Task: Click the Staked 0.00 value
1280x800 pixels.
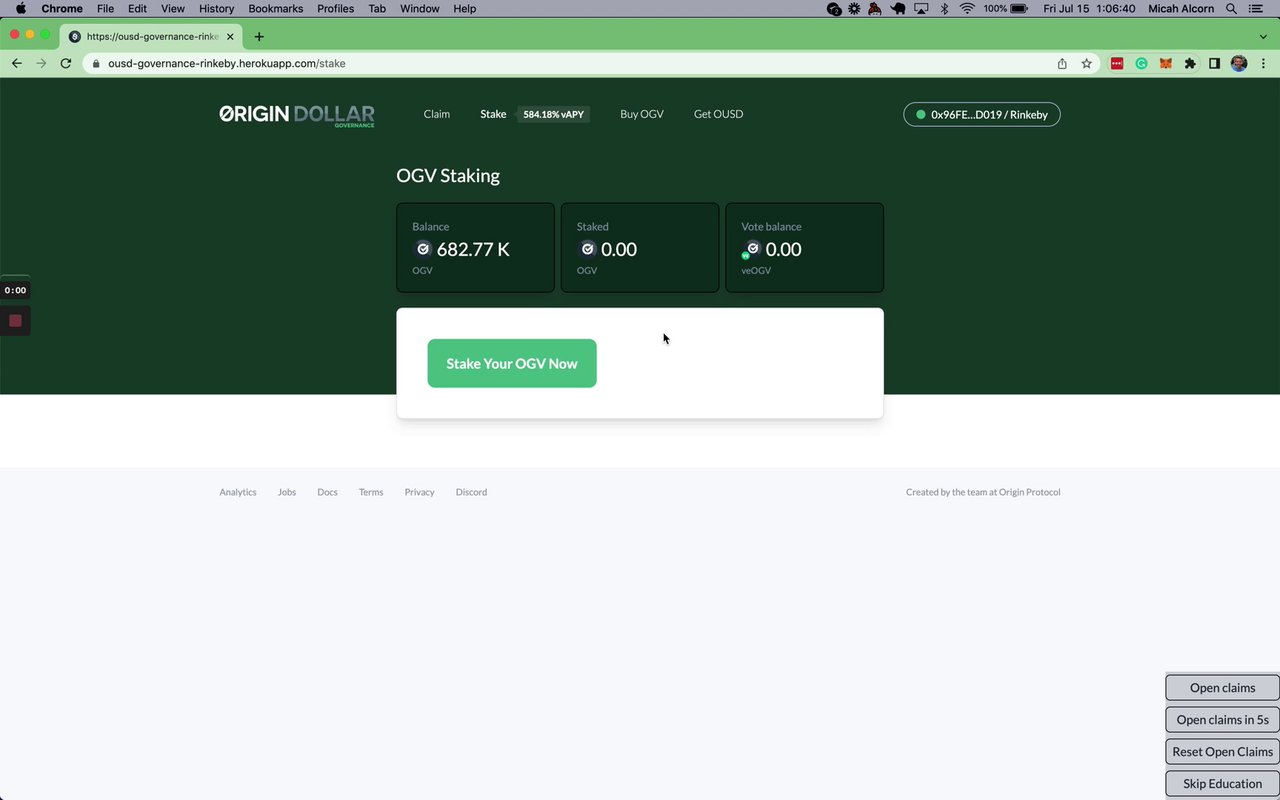Action: click(619, 249)
